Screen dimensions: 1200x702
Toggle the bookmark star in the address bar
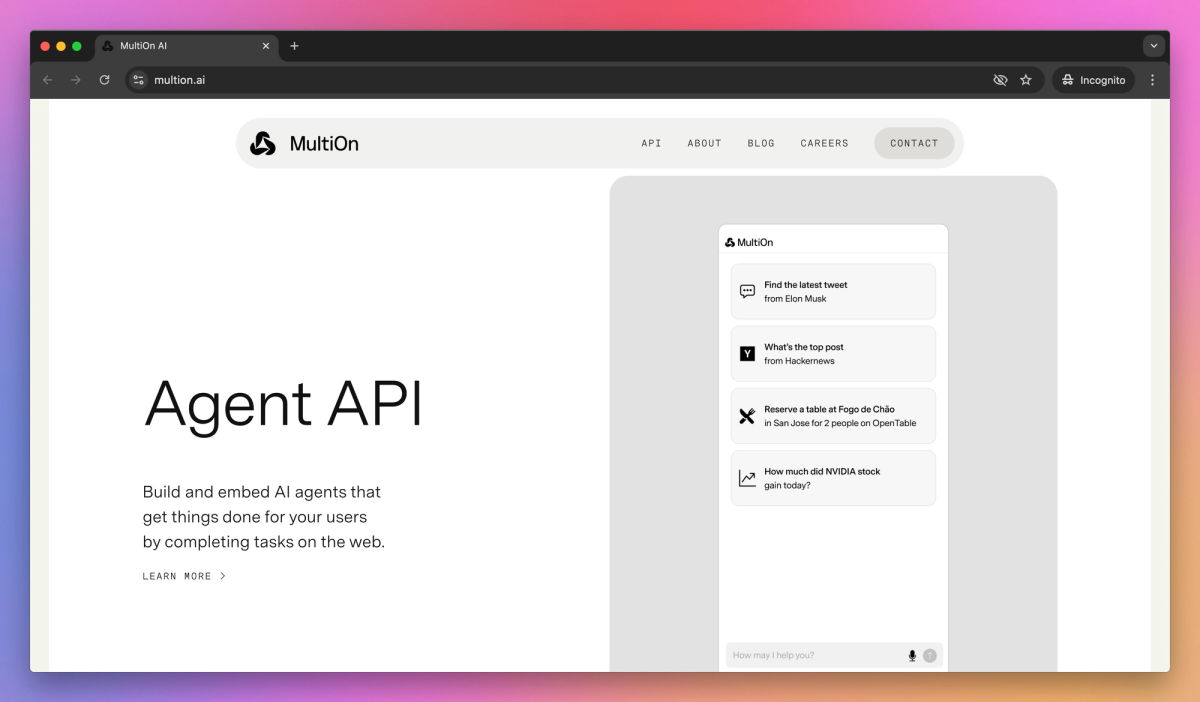tap(1024, 79)
